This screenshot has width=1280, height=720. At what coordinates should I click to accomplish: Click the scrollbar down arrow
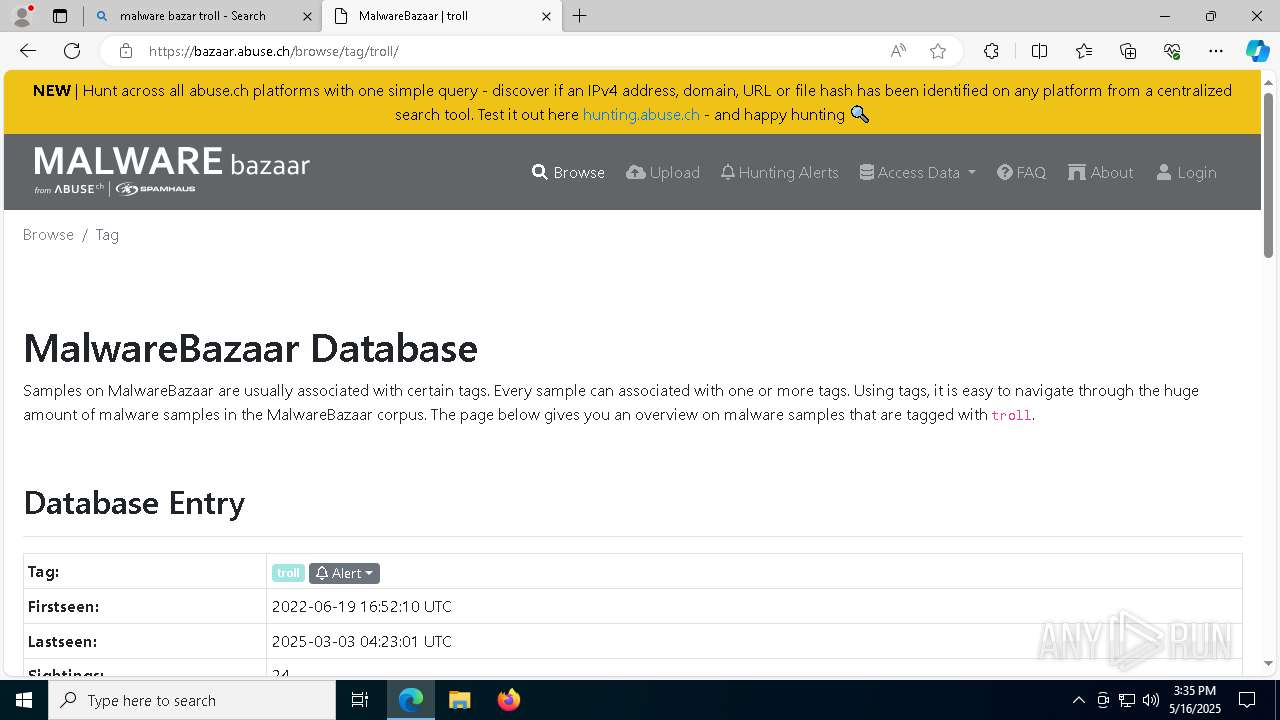(x=1268, y=663)
